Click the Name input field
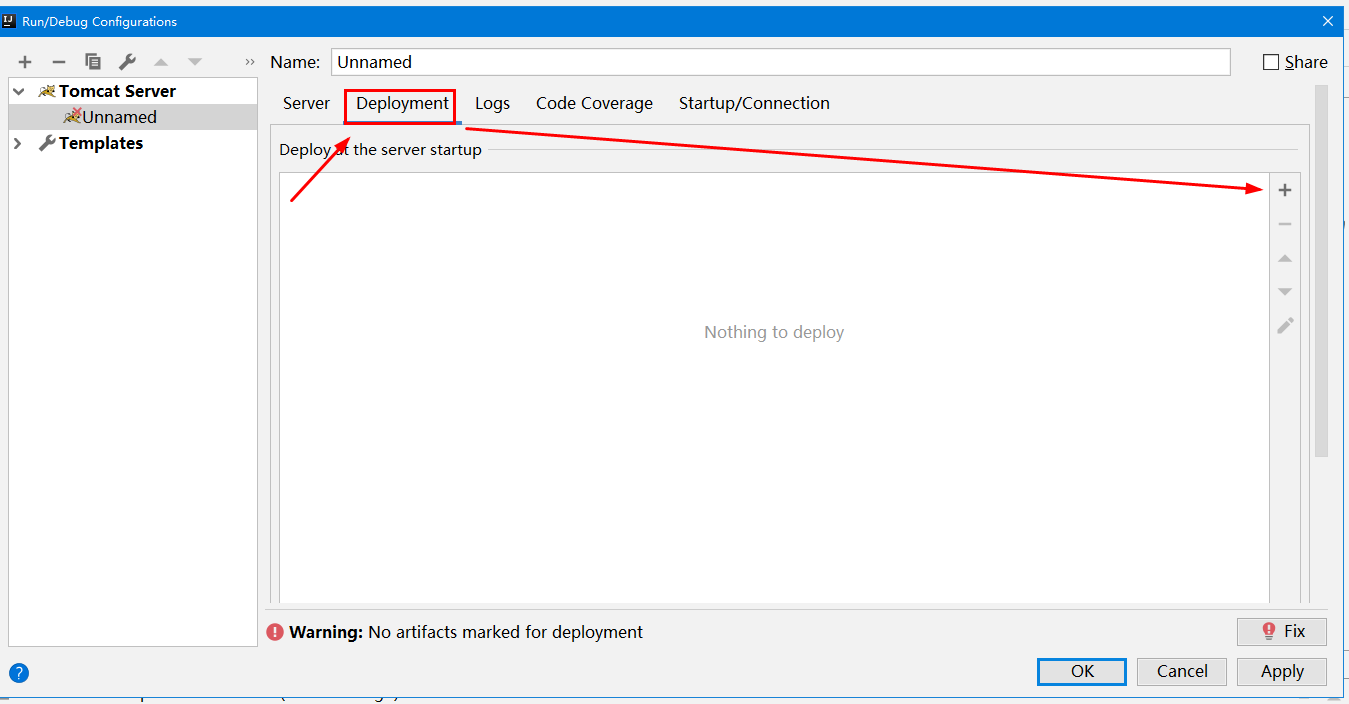 780,62
